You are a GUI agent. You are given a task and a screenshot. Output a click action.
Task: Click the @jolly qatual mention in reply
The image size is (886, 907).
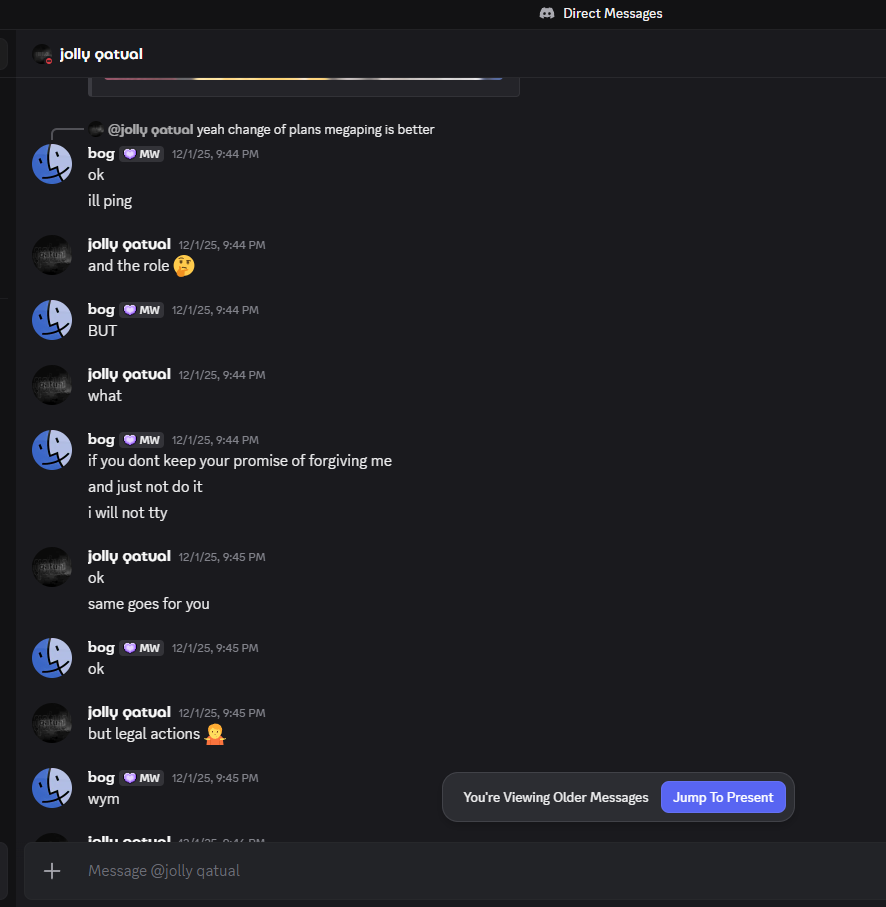tap(150, 129)
